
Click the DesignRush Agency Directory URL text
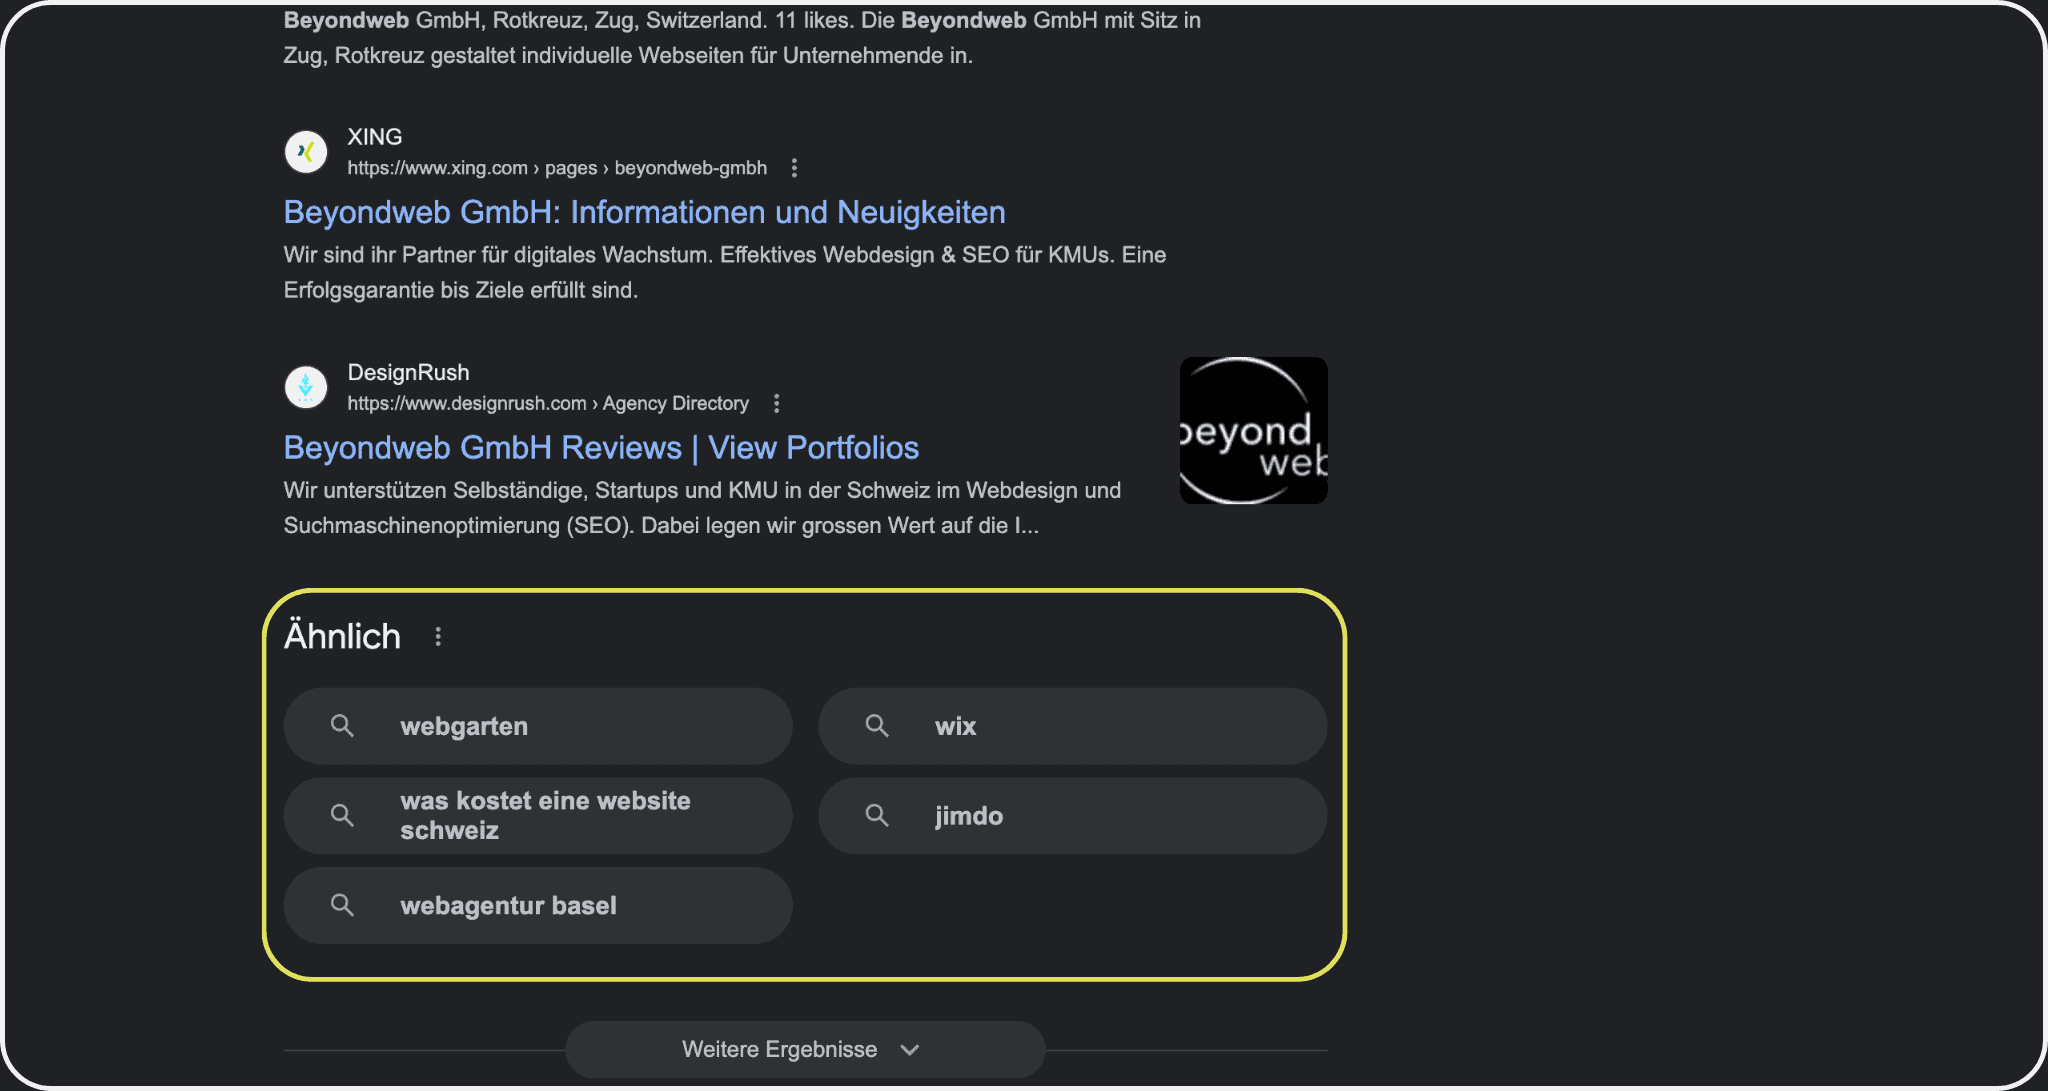[x=548, y=404]
